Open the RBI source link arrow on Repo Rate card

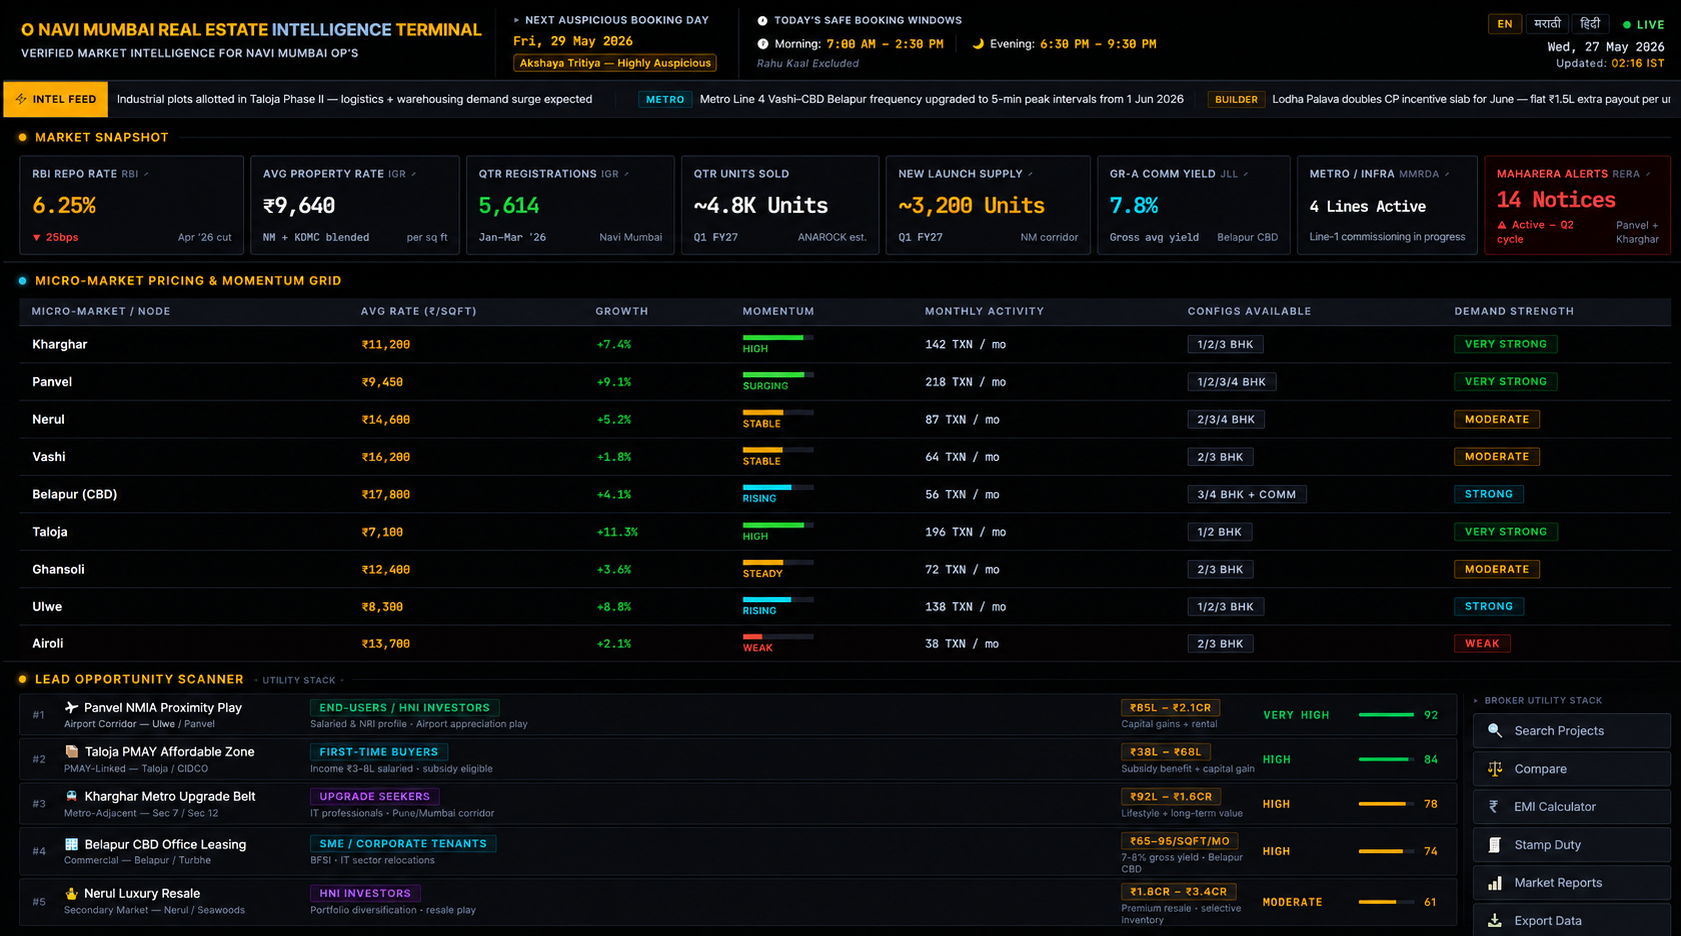coord(146,174)
